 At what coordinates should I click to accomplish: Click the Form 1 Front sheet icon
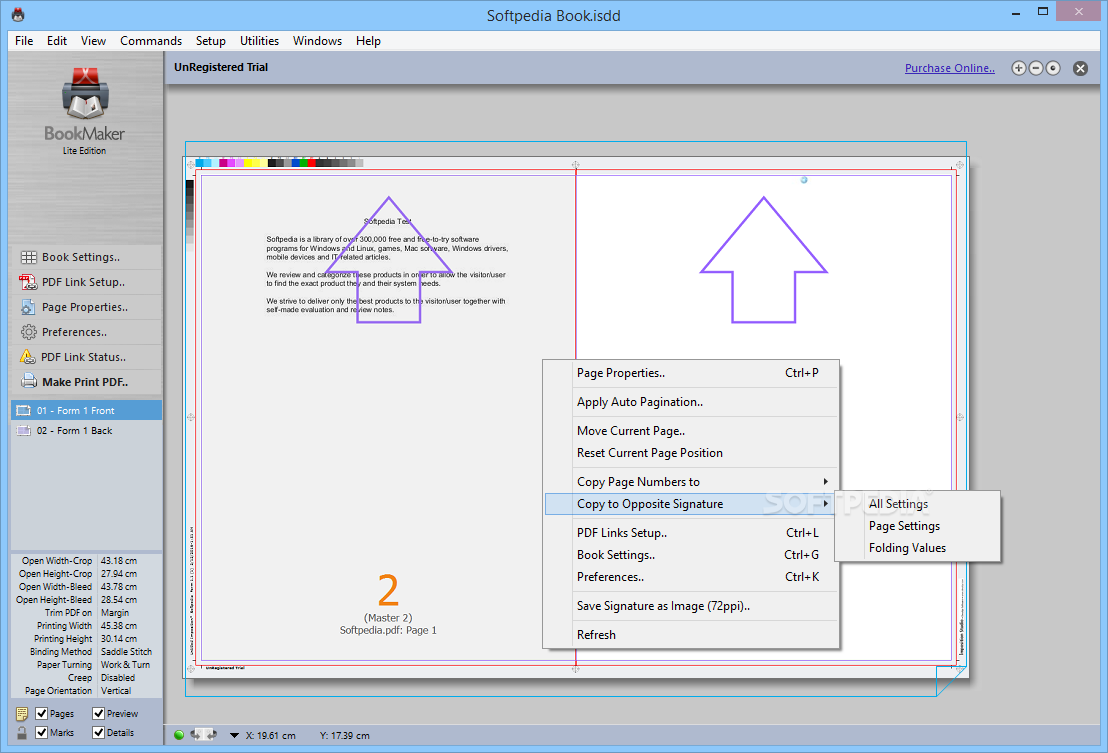pyautogui.click(x=24, y=410)
